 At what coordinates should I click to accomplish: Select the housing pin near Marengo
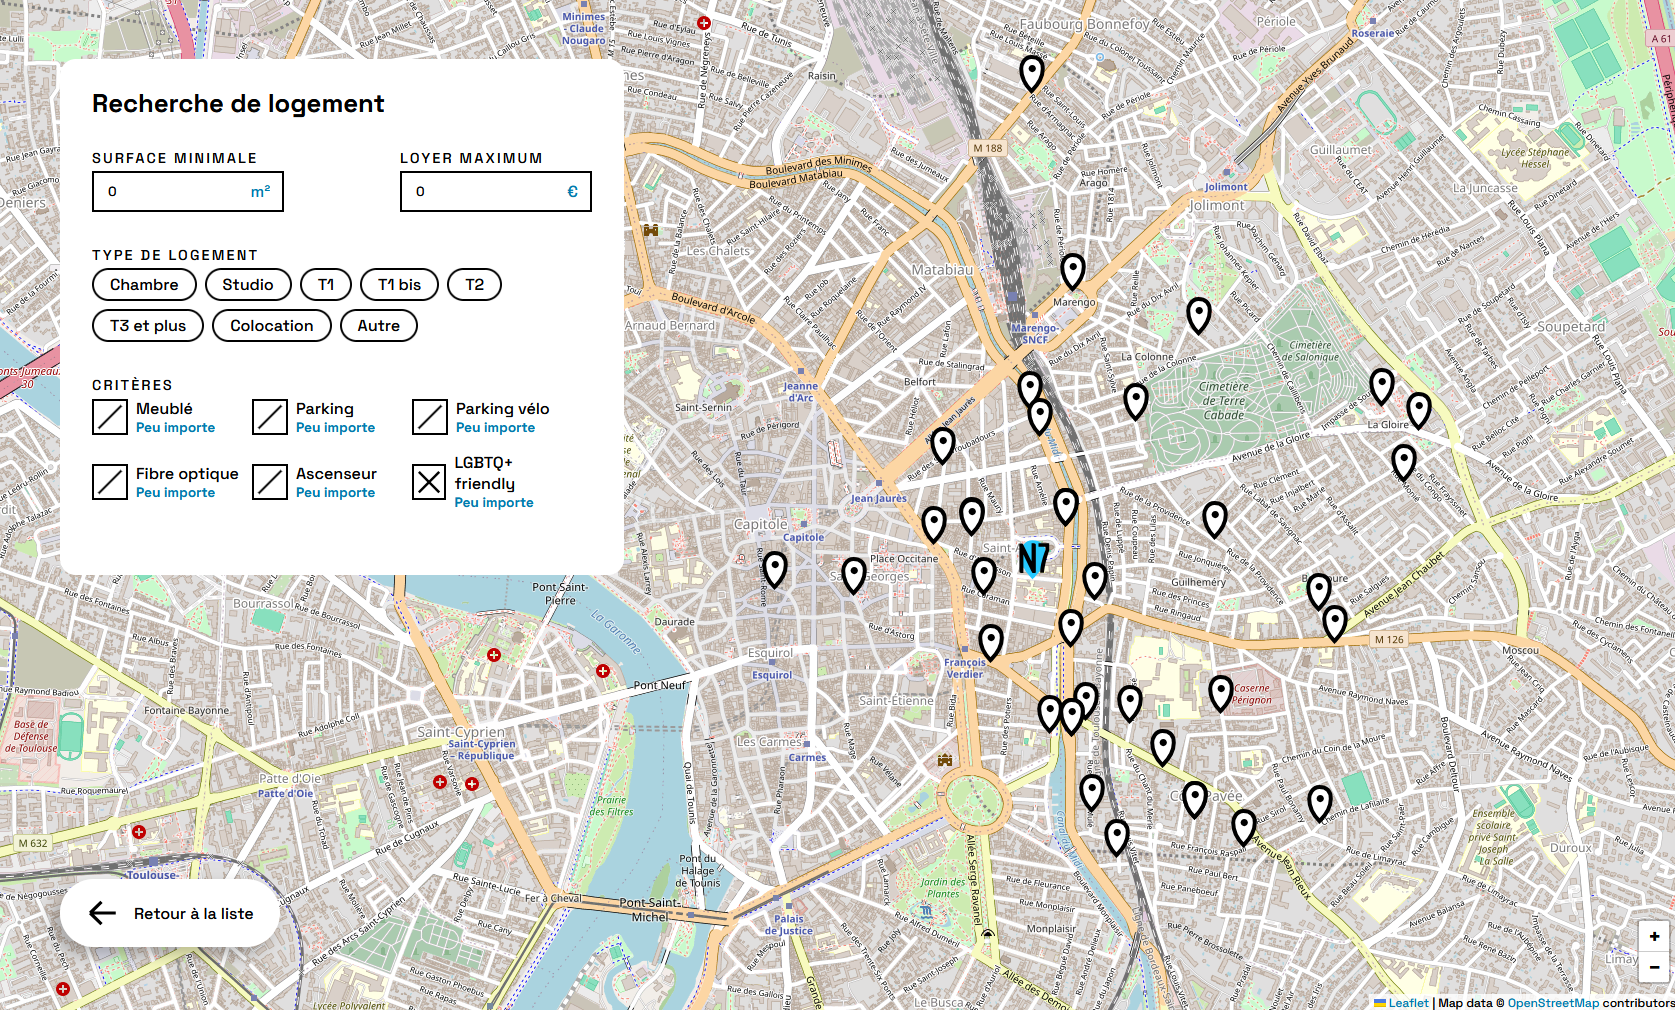1072,270
